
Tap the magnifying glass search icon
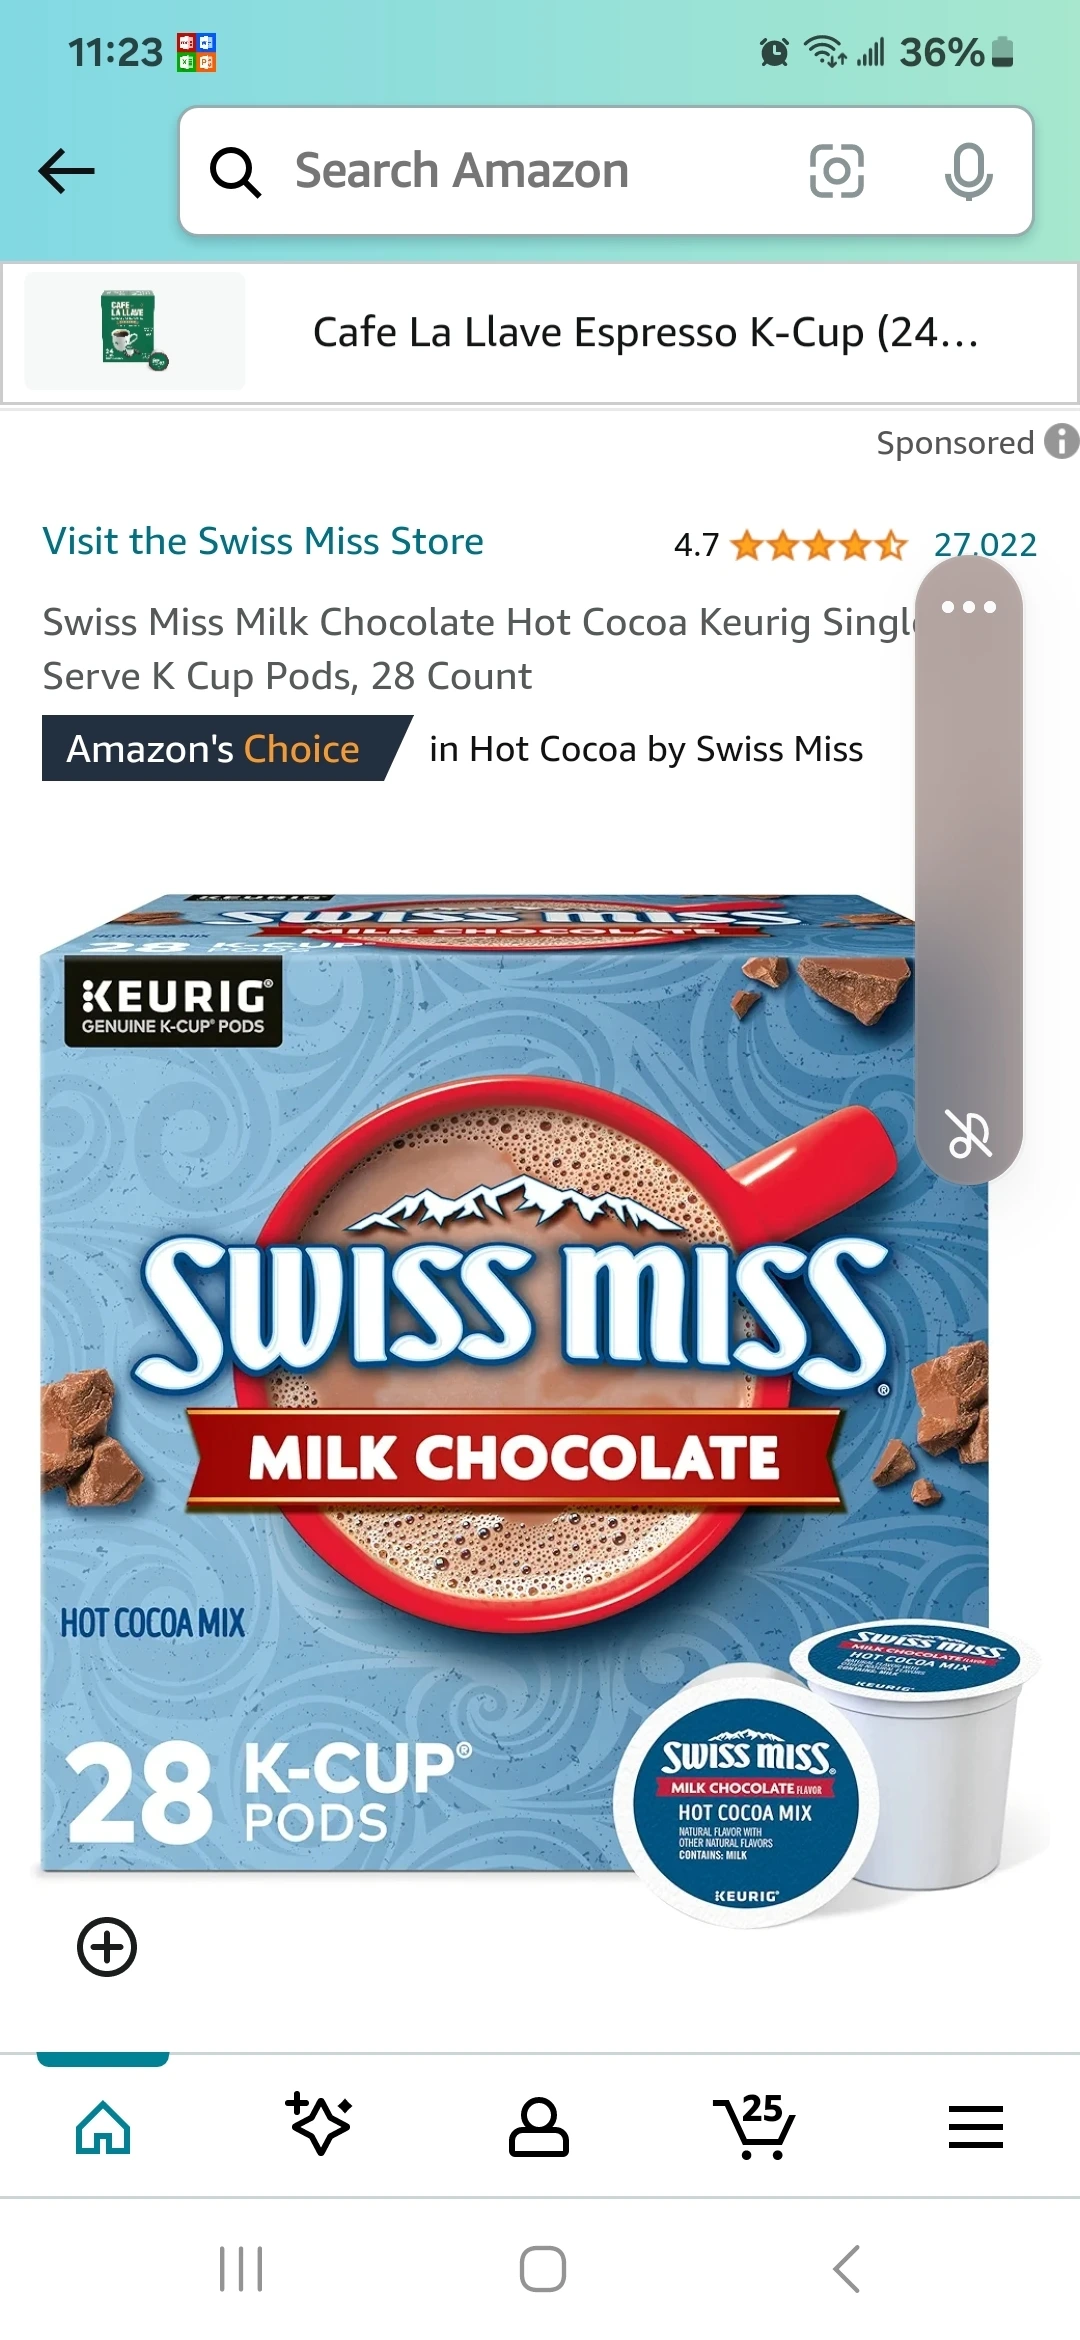tap(236, 172)
